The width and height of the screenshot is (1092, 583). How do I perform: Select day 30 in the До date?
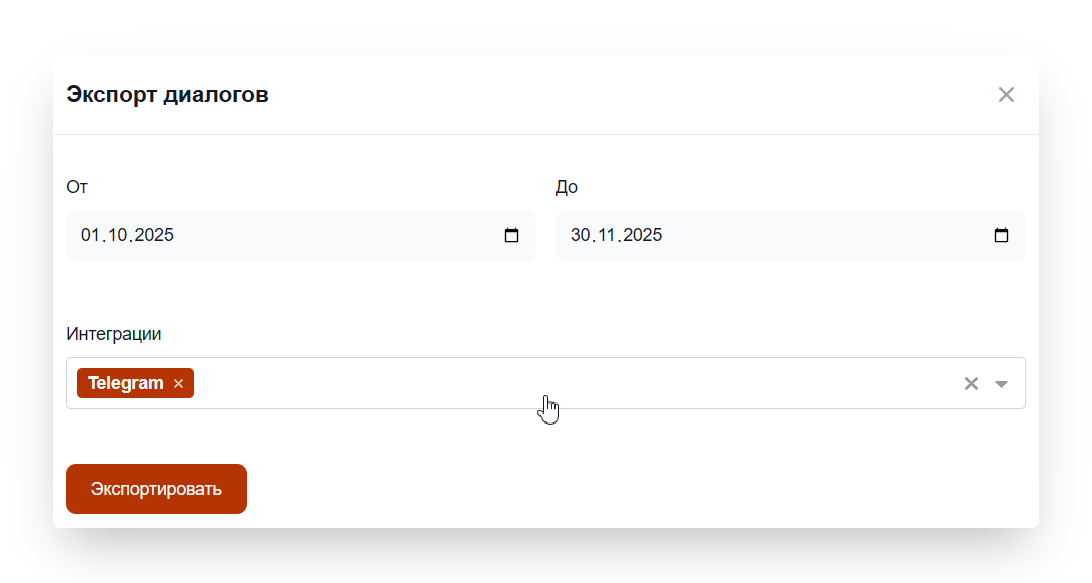click(x=582, y=236)
